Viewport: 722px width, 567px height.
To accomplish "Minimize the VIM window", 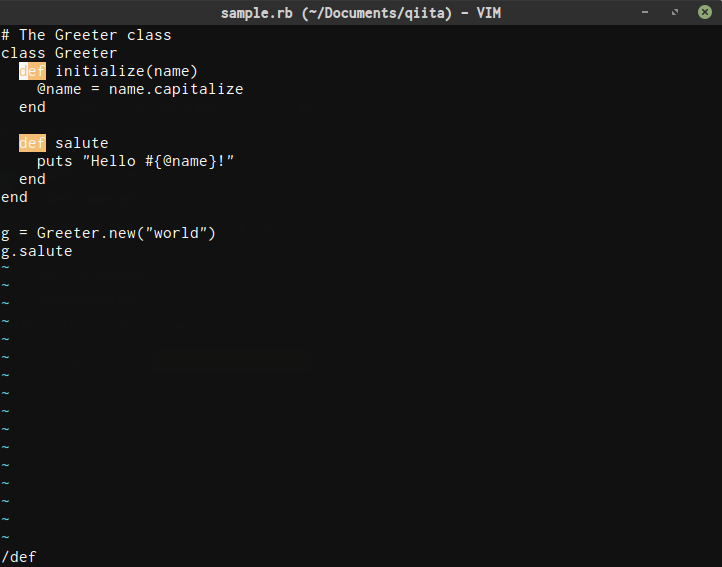I will 647,12.
